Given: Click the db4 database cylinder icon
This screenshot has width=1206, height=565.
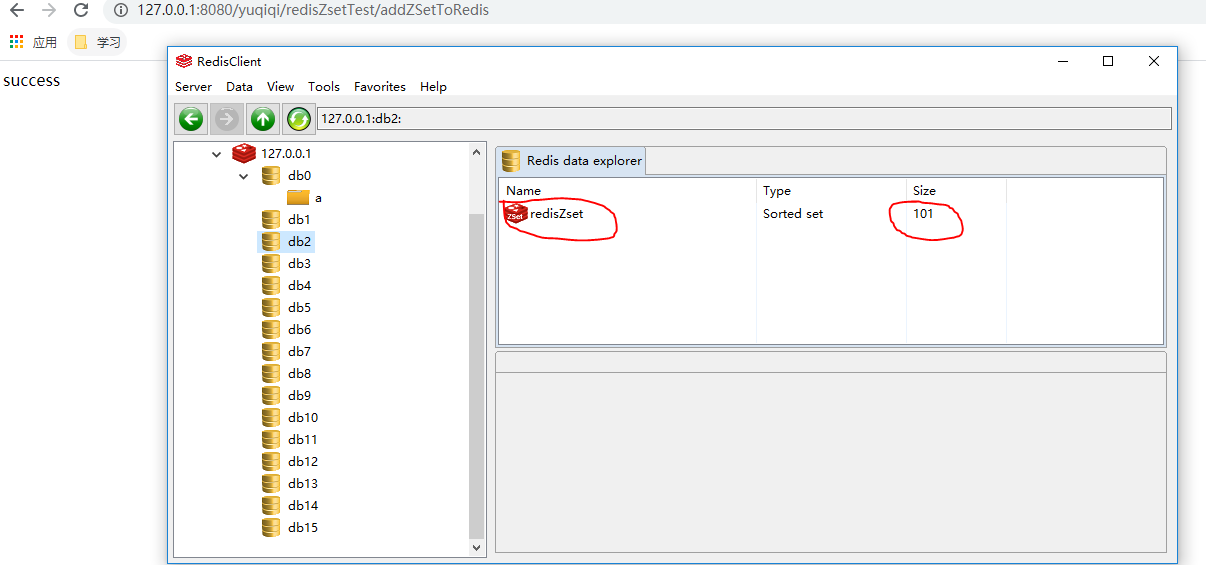Looking at the screenshot, I should coord(271,285).
